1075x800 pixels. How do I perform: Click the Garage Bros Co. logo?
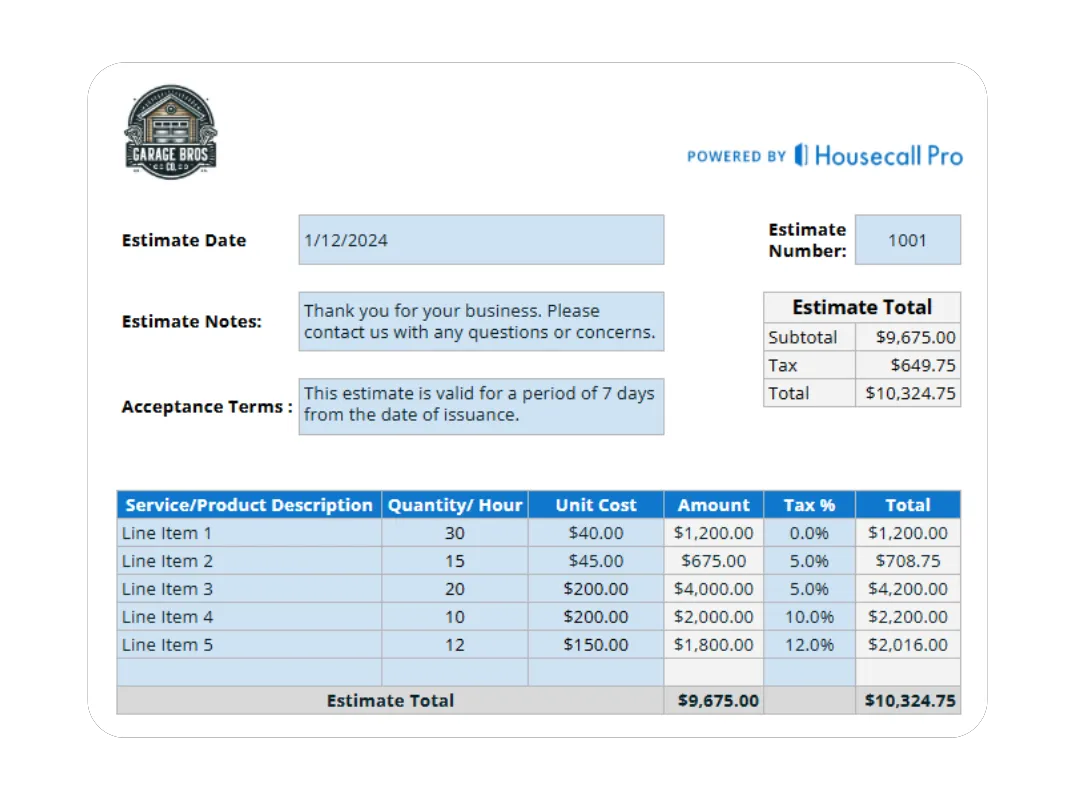pos(170,132)
